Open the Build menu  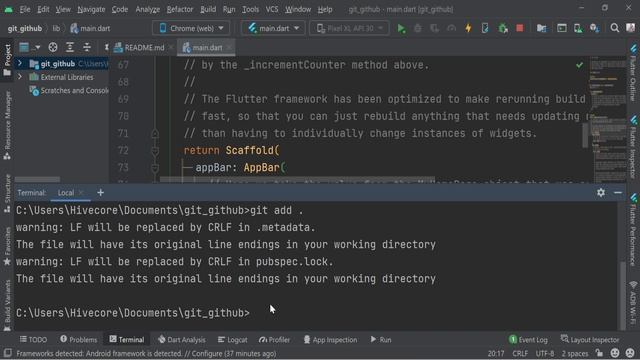point(208,9)
